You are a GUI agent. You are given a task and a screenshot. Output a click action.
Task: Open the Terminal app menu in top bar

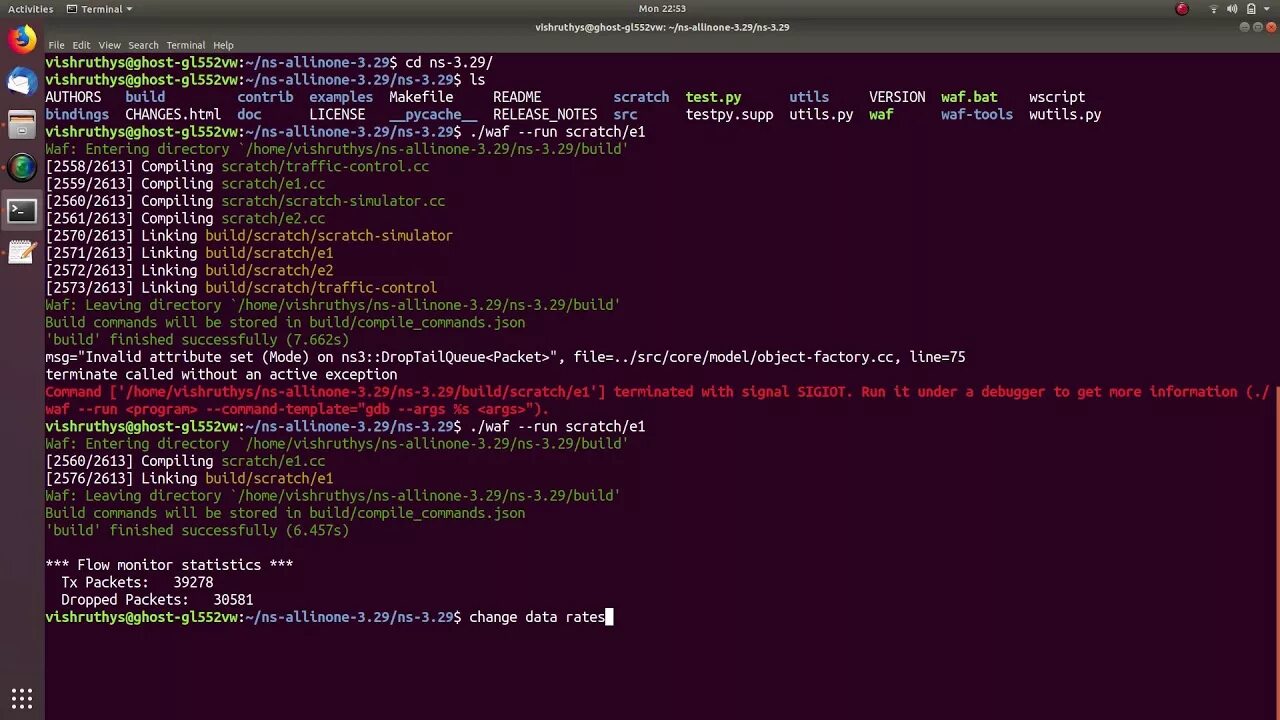(x=100, y=9)
